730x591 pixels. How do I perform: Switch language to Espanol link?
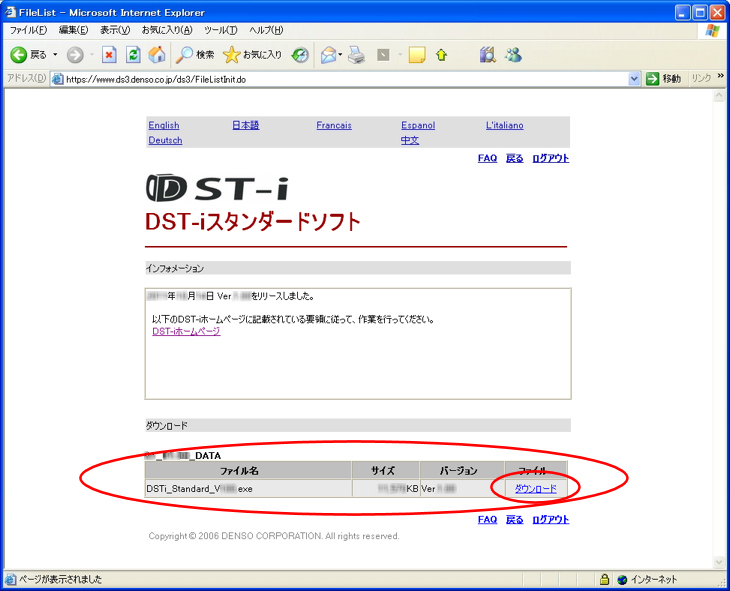coord(418,125)
